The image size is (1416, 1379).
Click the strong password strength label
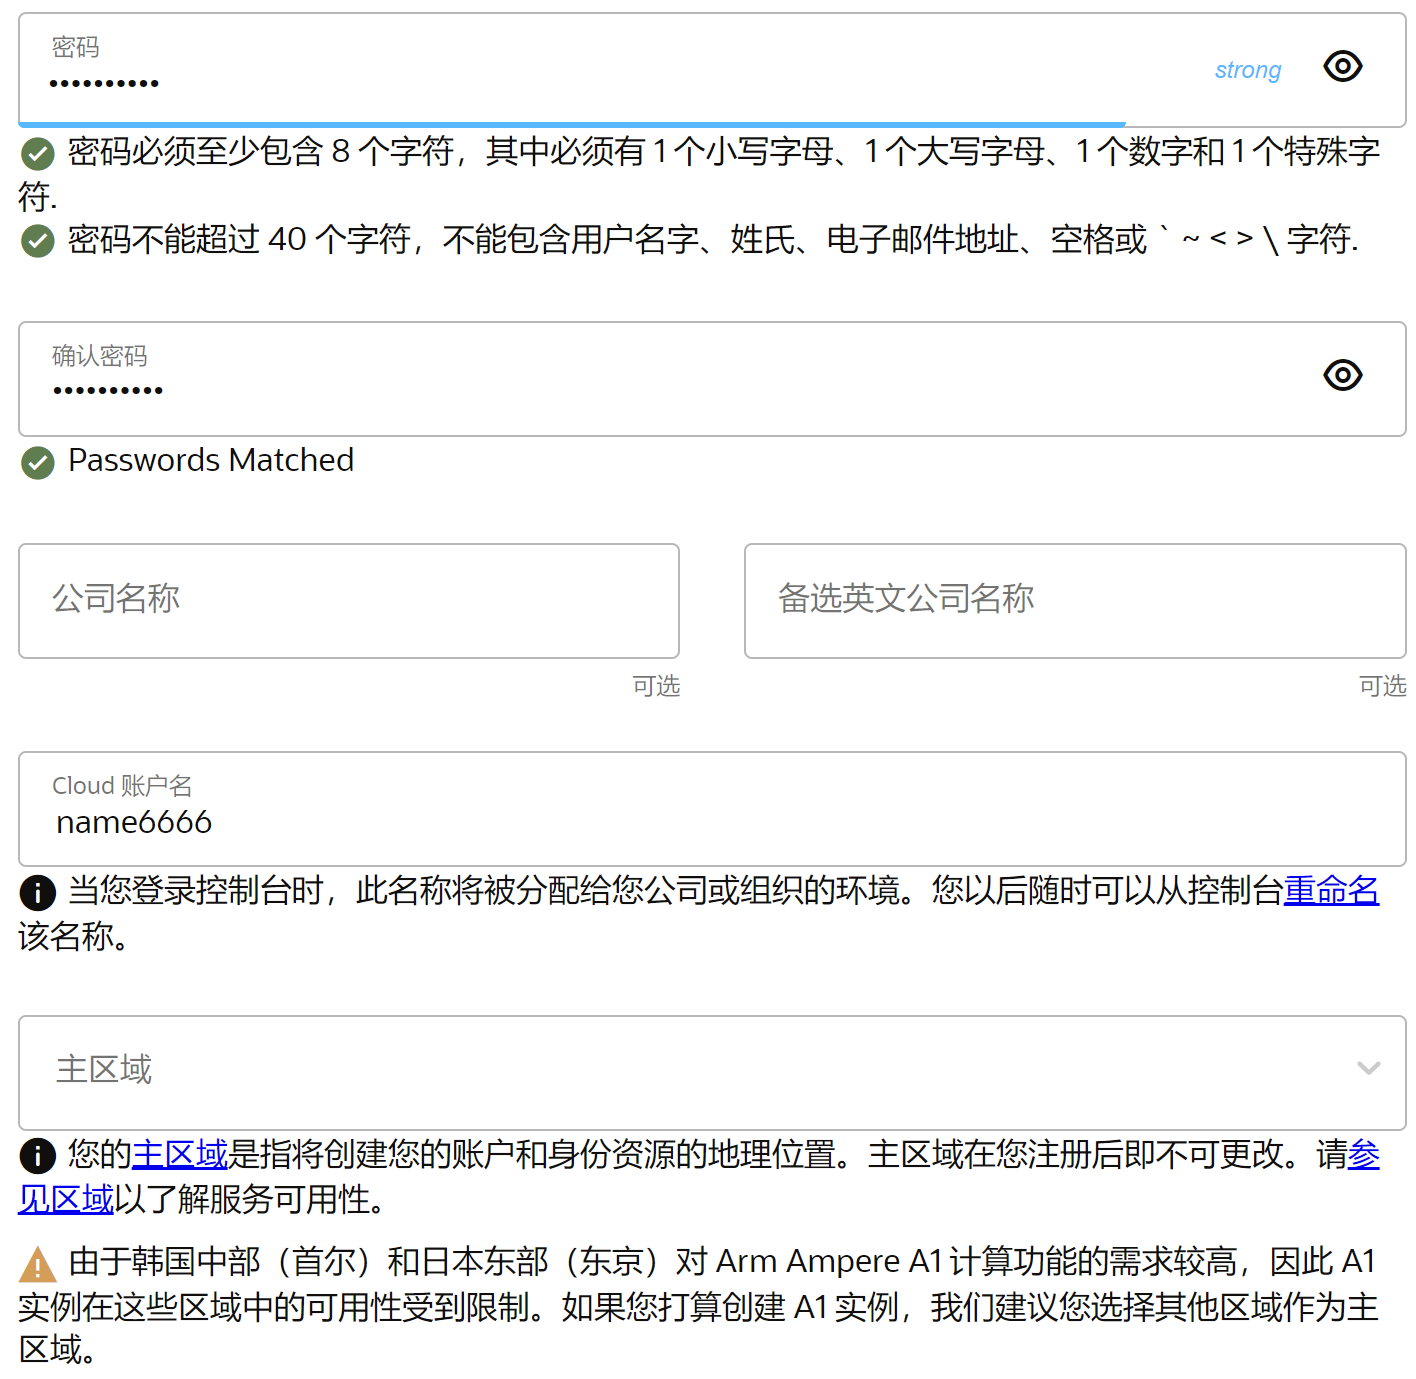[1247, 70]
